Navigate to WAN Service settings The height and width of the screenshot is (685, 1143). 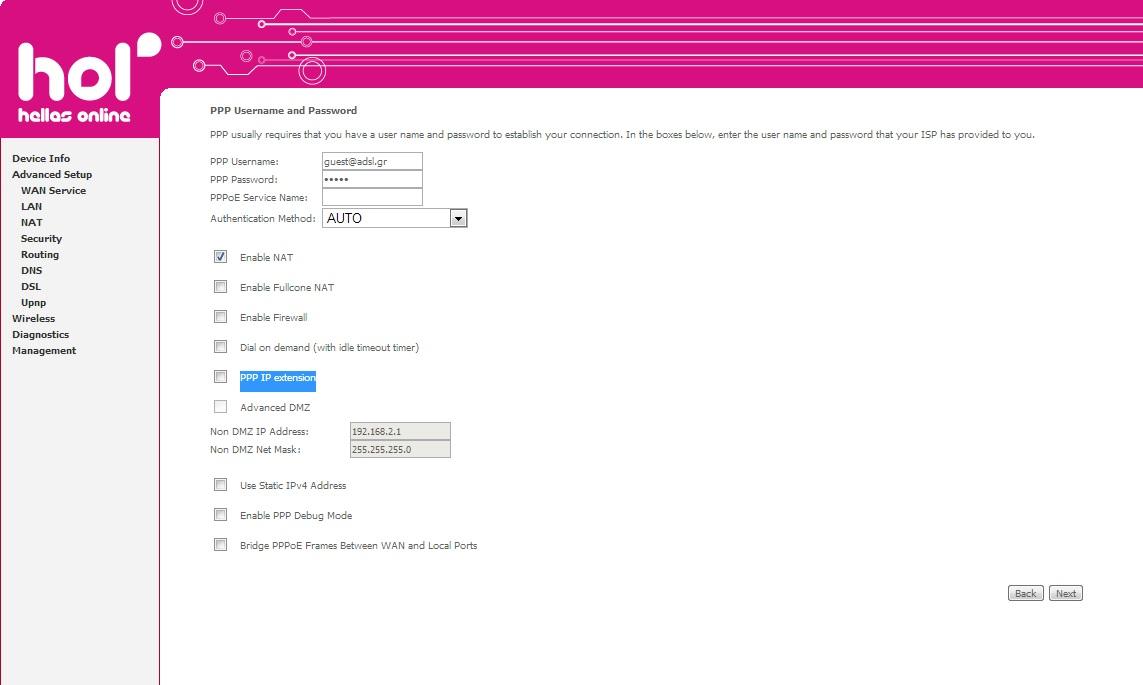[x=53, y=190]
